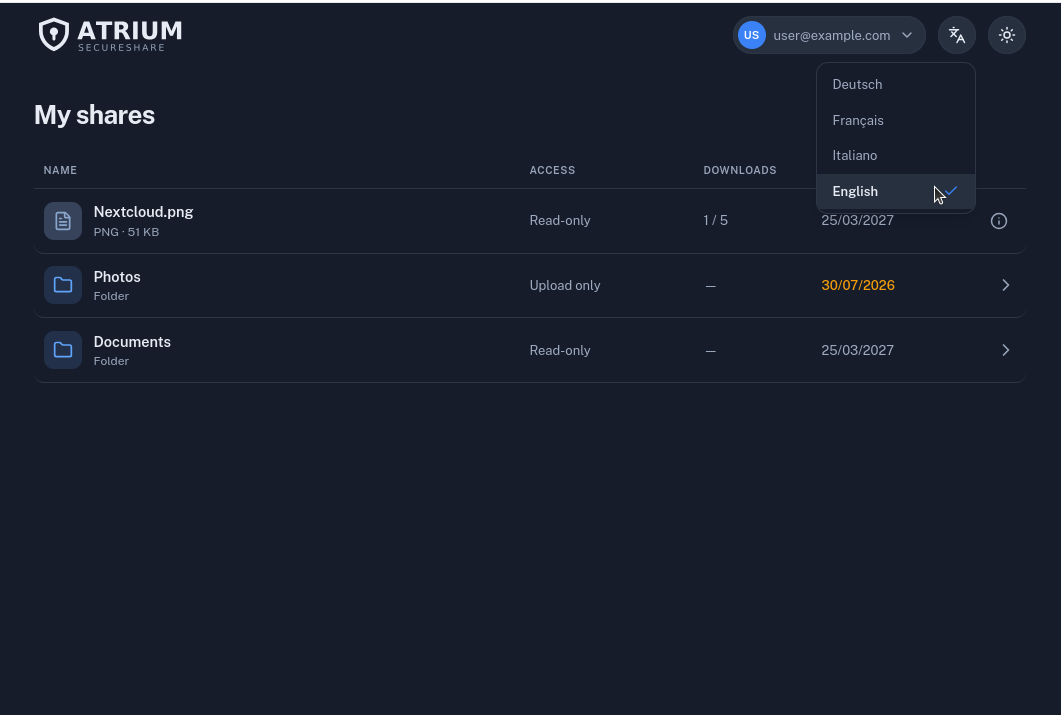The height and width of the screenshot is (715, 1061).
Task: Click Read-only access for Nextcloud.png row
Action: click(x=560, y=221)
